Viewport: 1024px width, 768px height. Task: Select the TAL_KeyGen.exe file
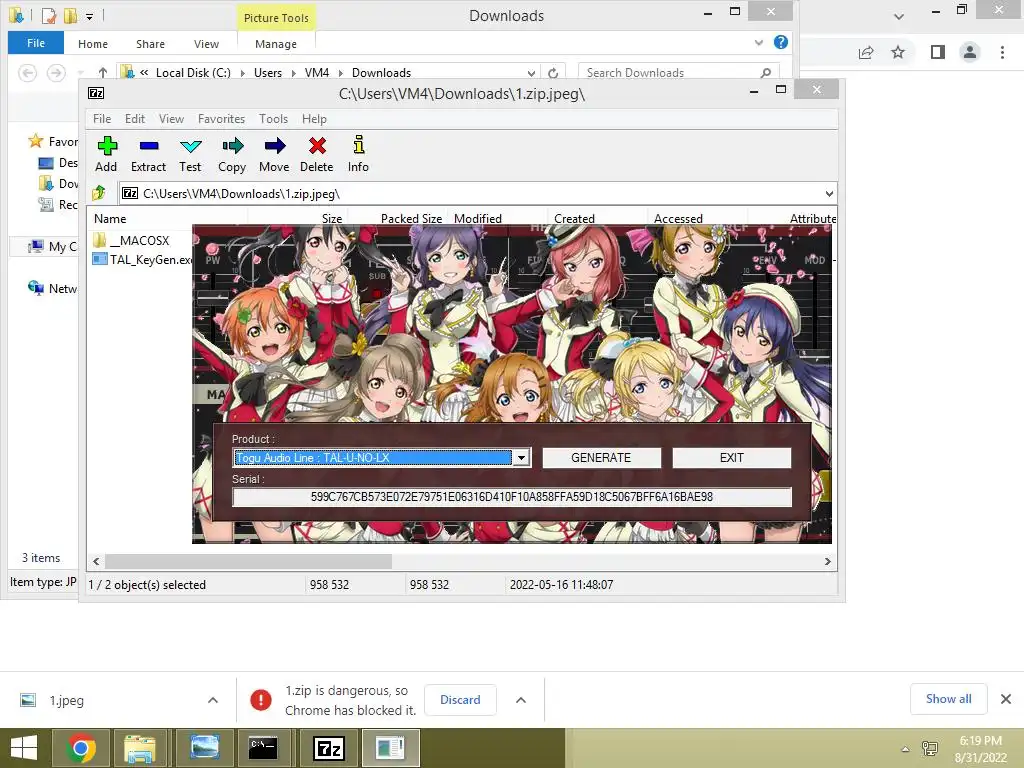pyautogui.click(x=142, y=259)
